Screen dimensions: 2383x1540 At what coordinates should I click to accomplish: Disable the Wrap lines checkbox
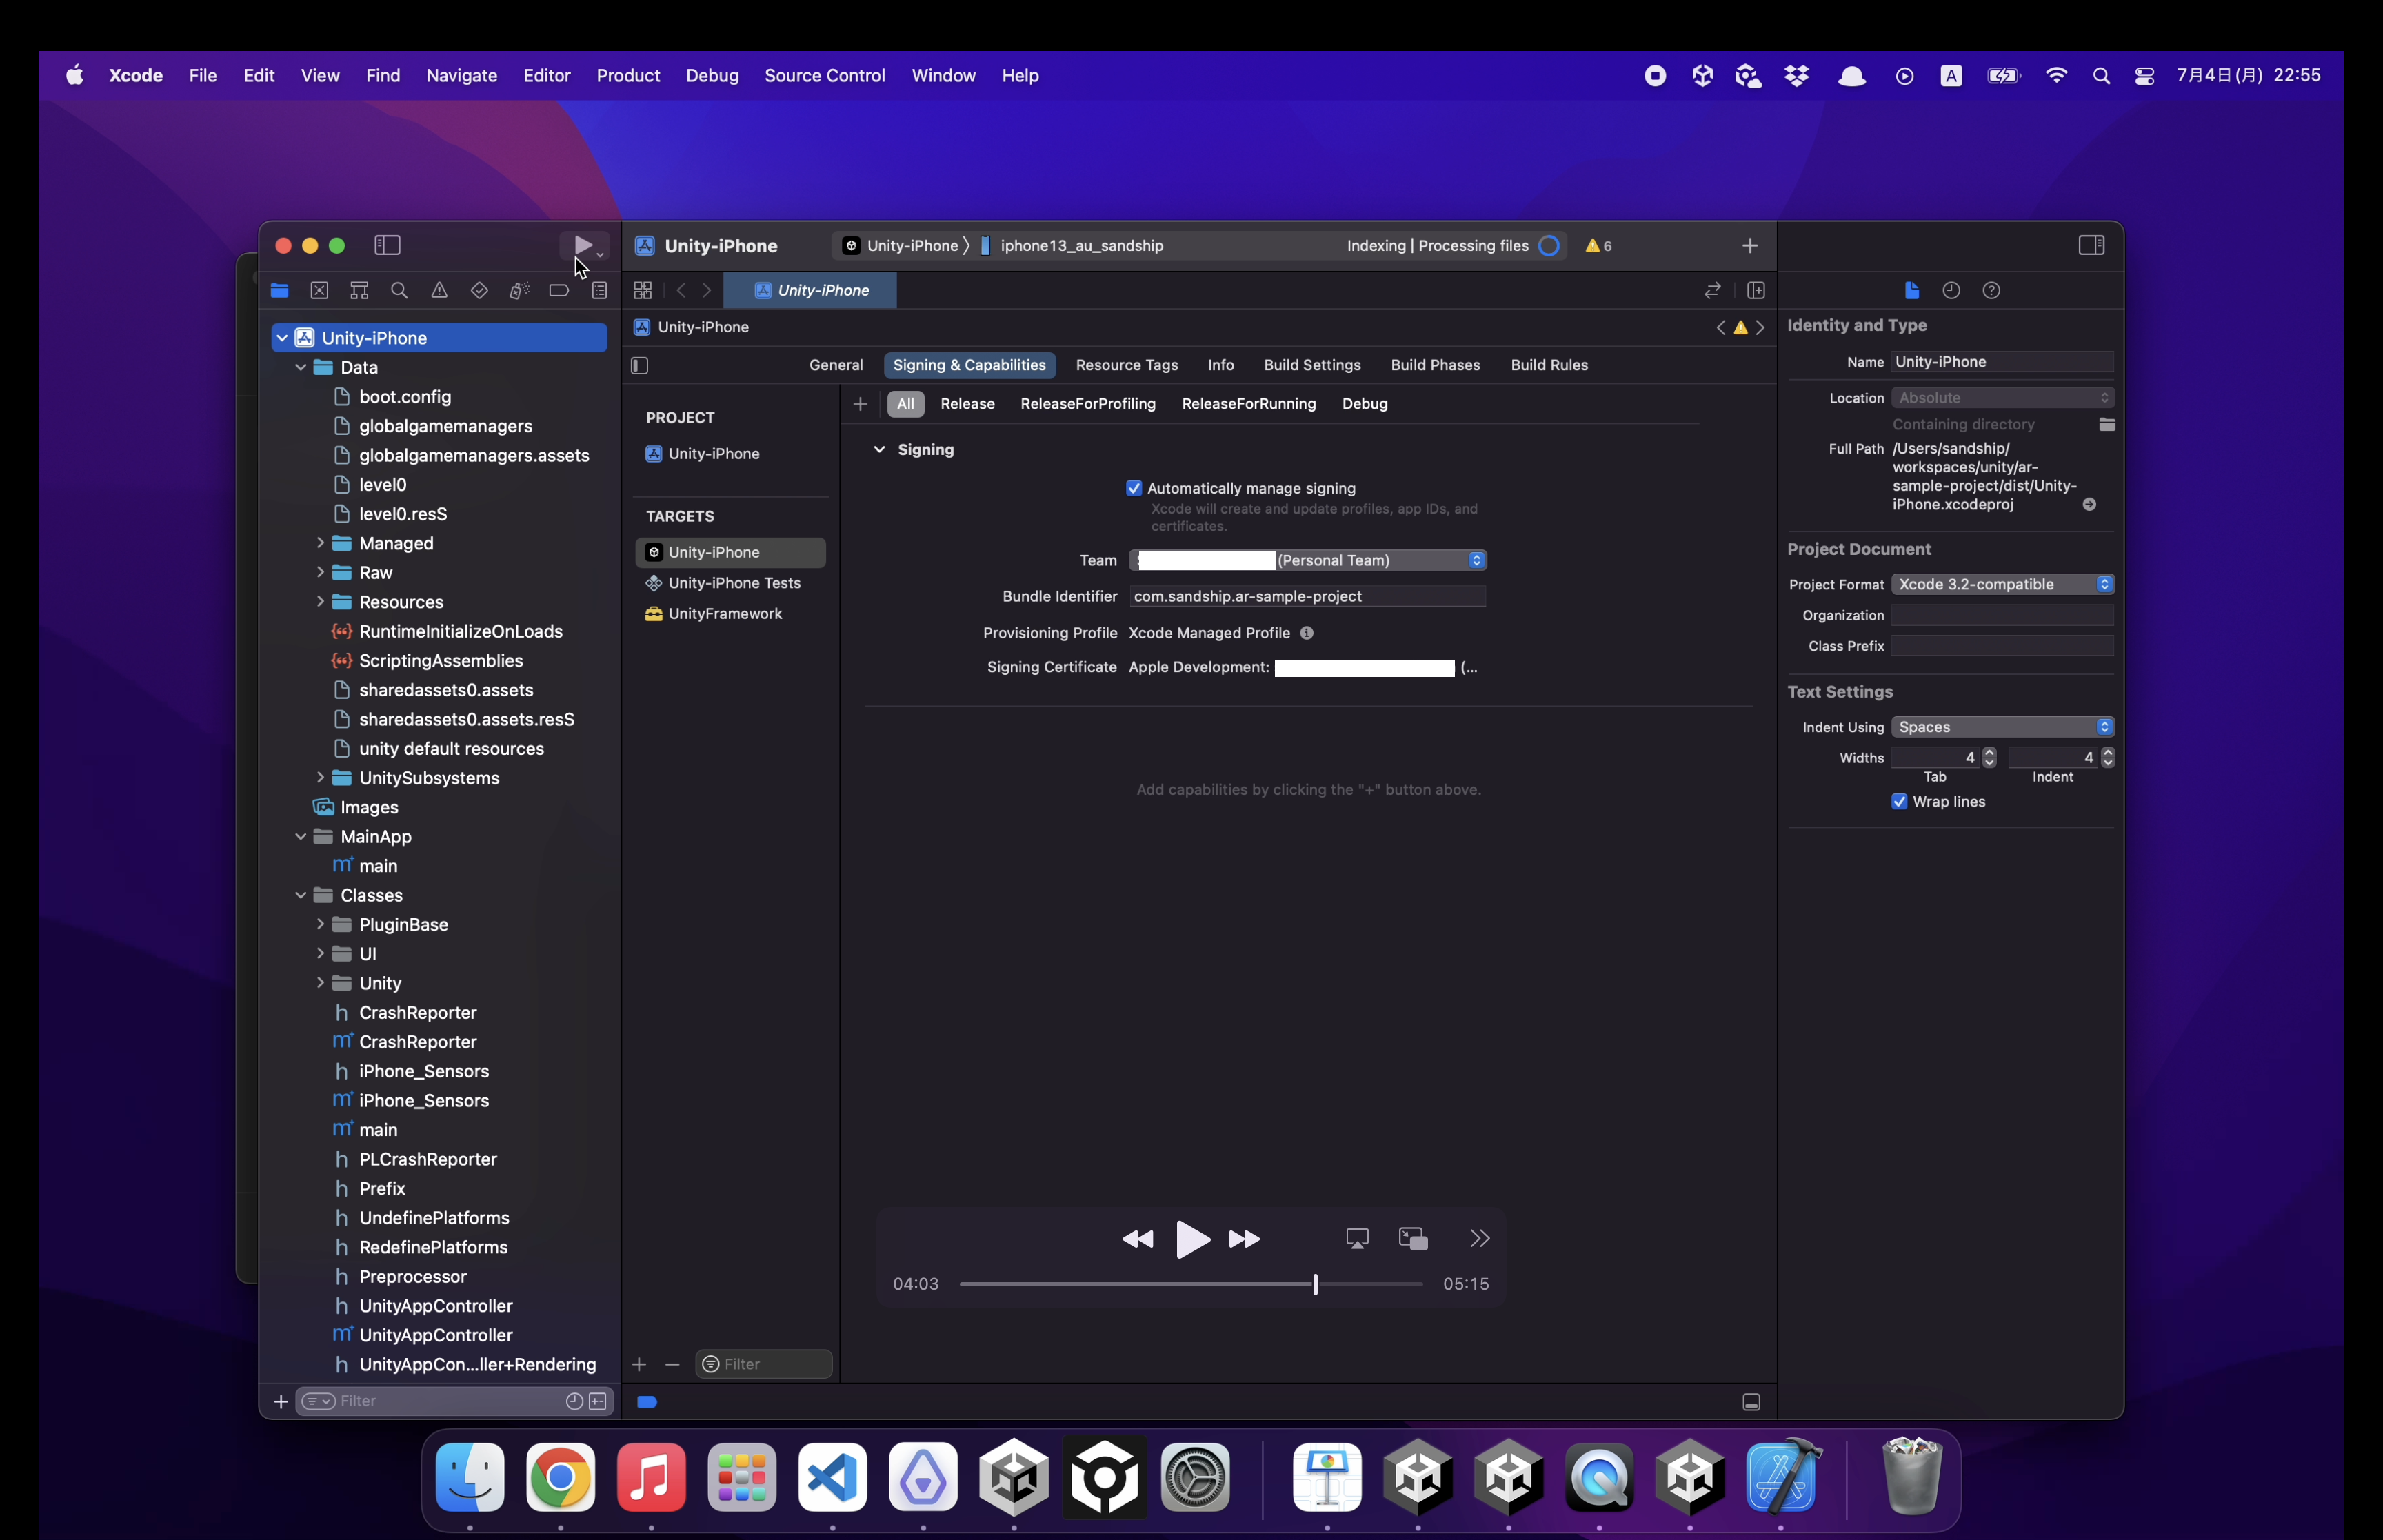click(x=1899, y=802)
